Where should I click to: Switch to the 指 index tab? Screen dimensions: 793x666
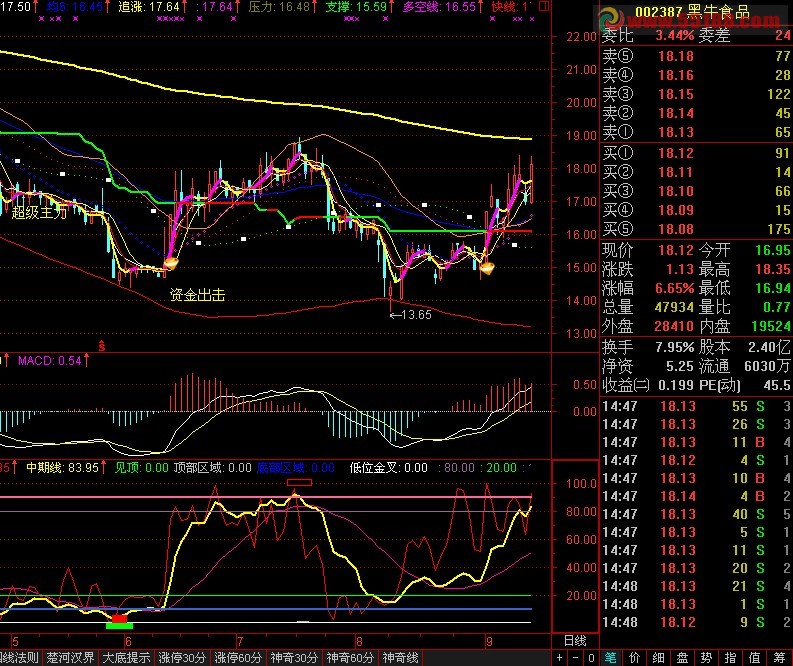(731, 658)
